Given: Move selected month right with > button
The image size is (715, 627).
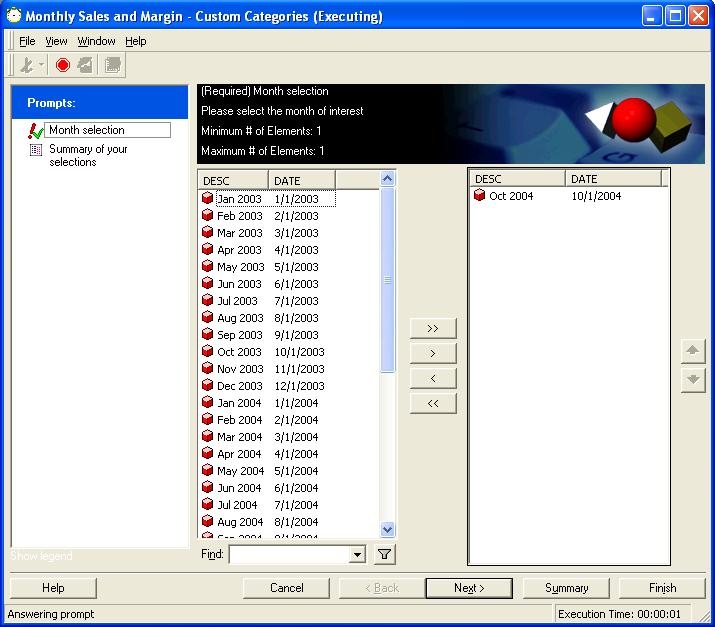Looking at the screenshot, I should tap(433, 353).
